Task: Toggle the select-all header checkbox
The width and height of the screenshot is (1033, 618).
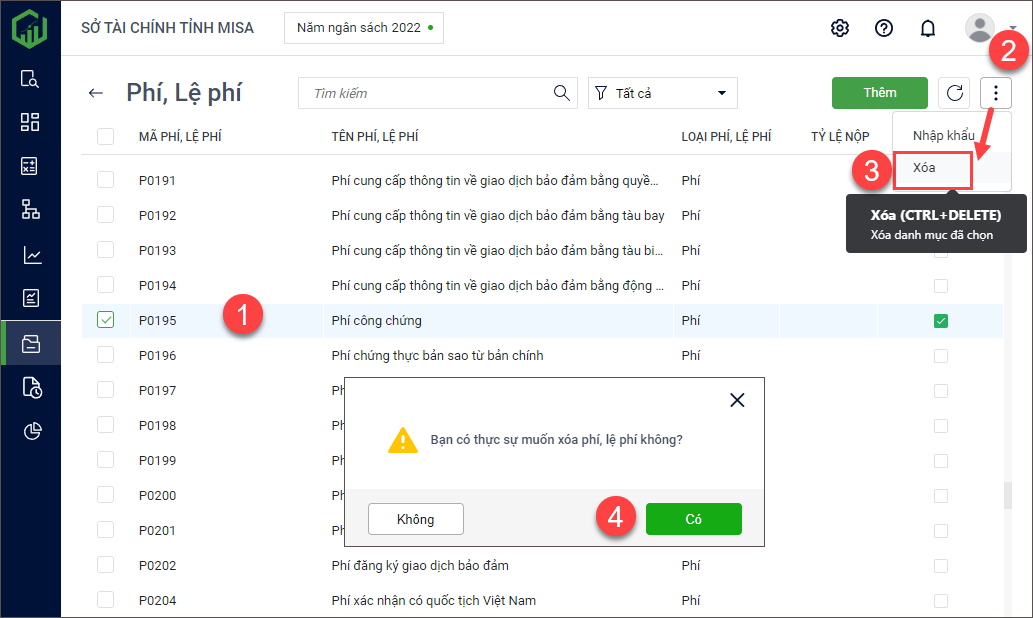Action: tap(106, 136)
